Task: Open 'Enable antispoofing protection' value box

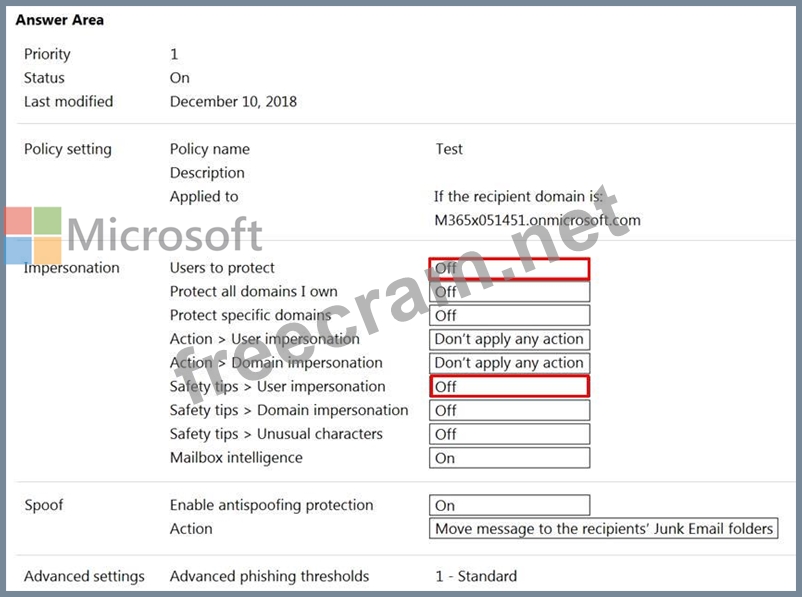Action: pyautogui.click(x=509, y=506)
